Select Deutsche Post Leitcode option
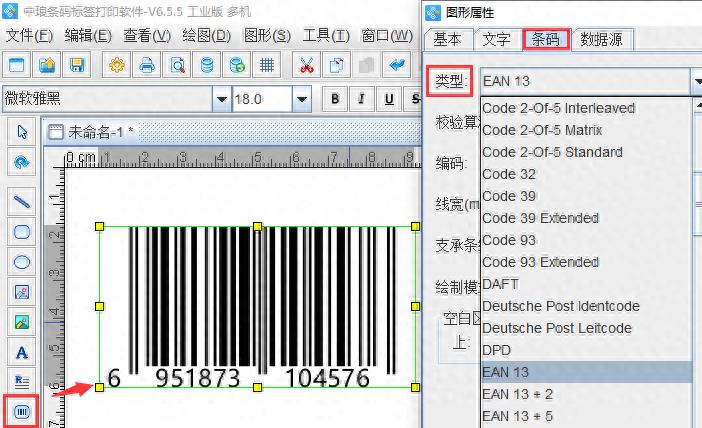Image resolution: width=702 pixels, height=428 pixels. (x=556, y=328)
